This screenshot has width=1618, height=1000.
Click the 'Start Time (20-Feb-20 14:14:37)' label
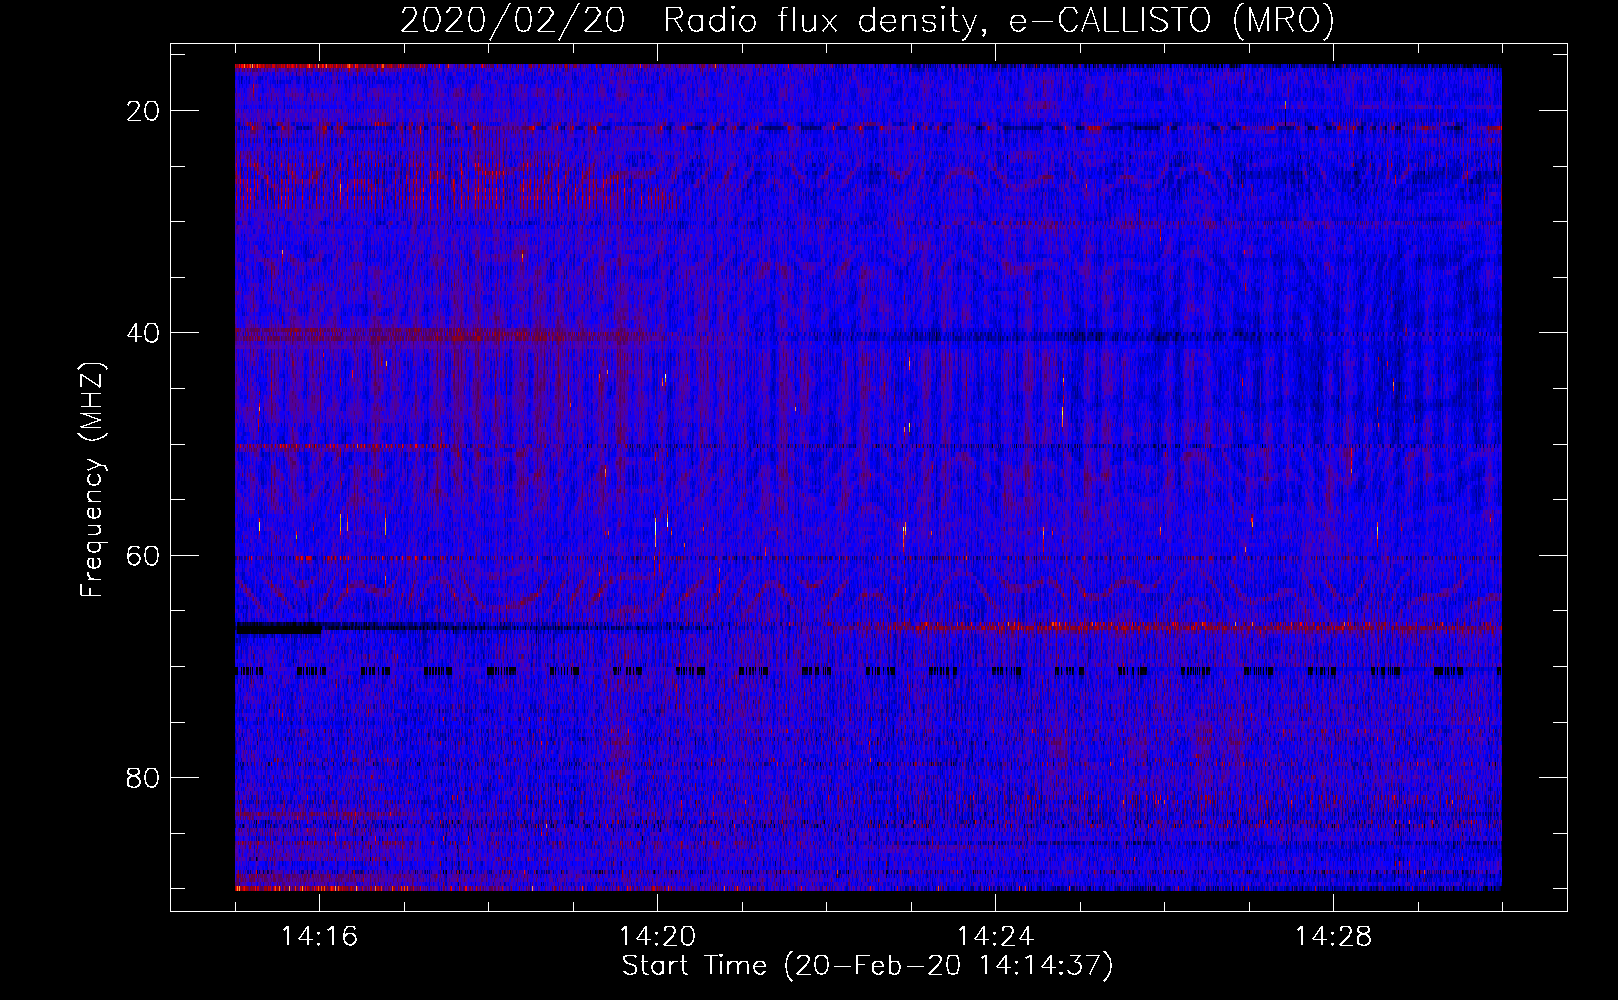(868, 966)
